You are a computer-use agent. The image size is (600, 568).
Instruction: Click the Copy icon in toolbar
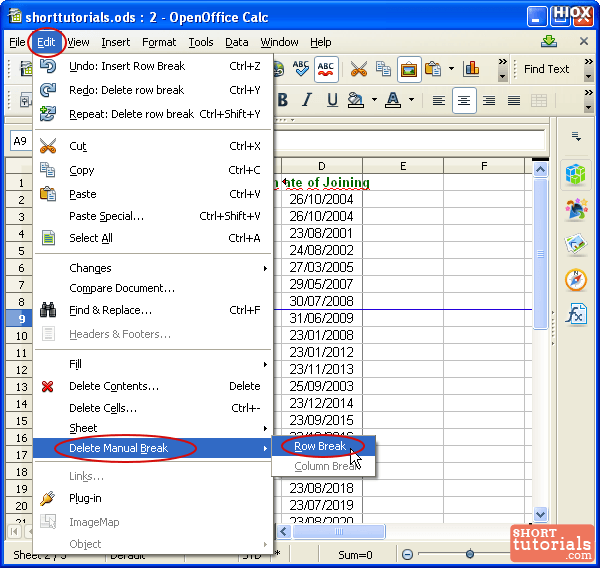point(383,69)
